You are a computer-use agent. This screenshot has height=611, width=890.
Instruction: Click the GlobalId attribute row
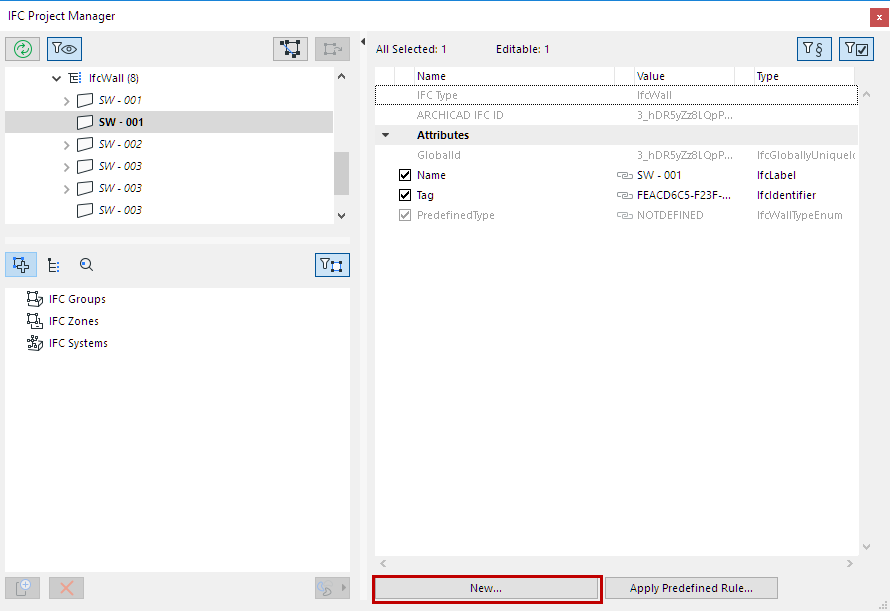pos(616,155)
